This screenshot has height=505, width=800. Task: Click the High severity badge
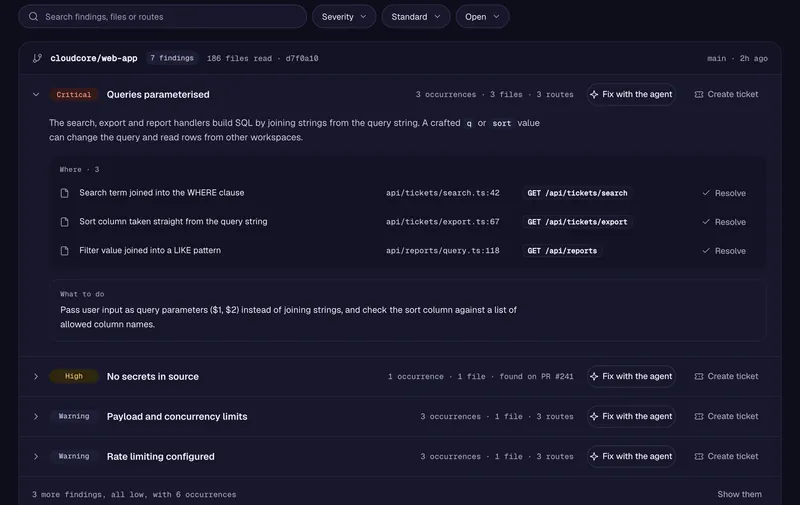[73, 376]
